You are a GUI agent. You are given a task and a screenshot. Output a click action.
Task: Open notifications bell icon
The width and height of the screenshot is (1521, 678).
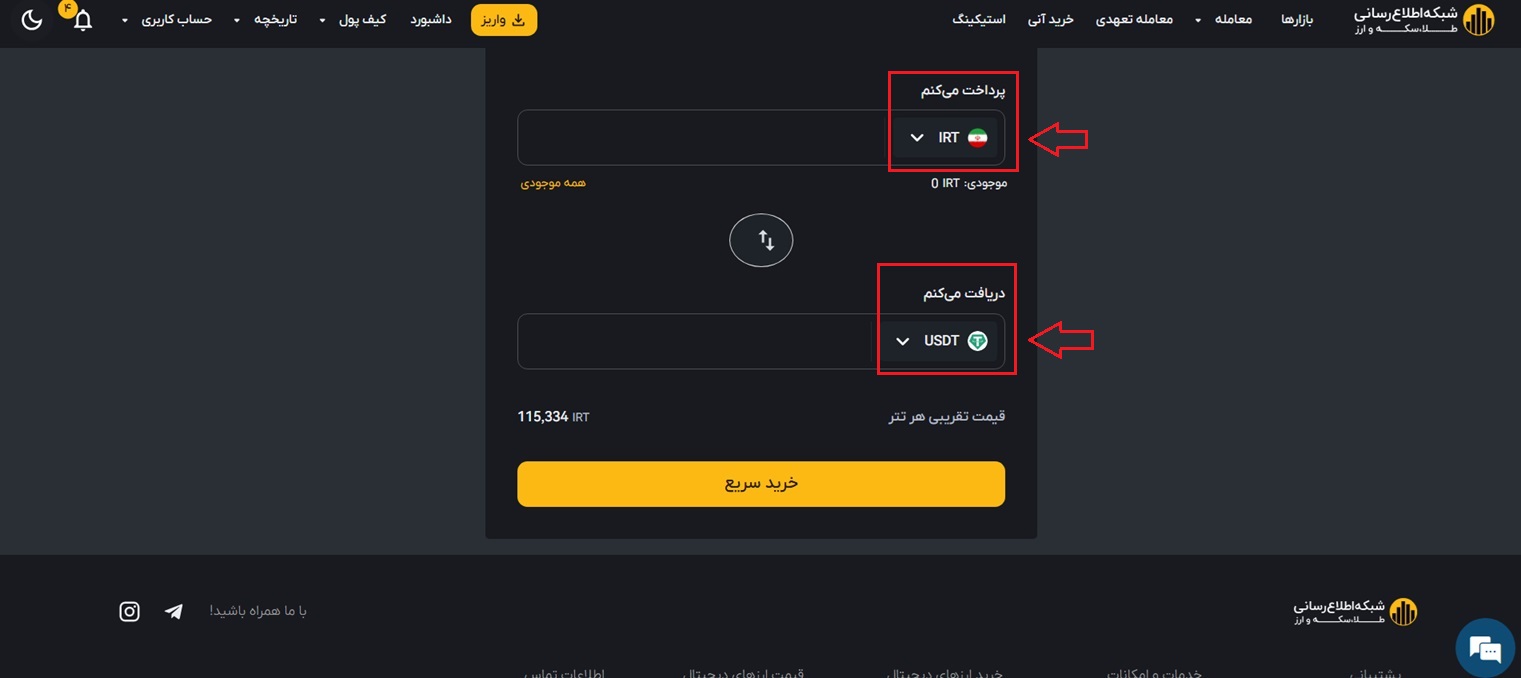coord(83,20)
